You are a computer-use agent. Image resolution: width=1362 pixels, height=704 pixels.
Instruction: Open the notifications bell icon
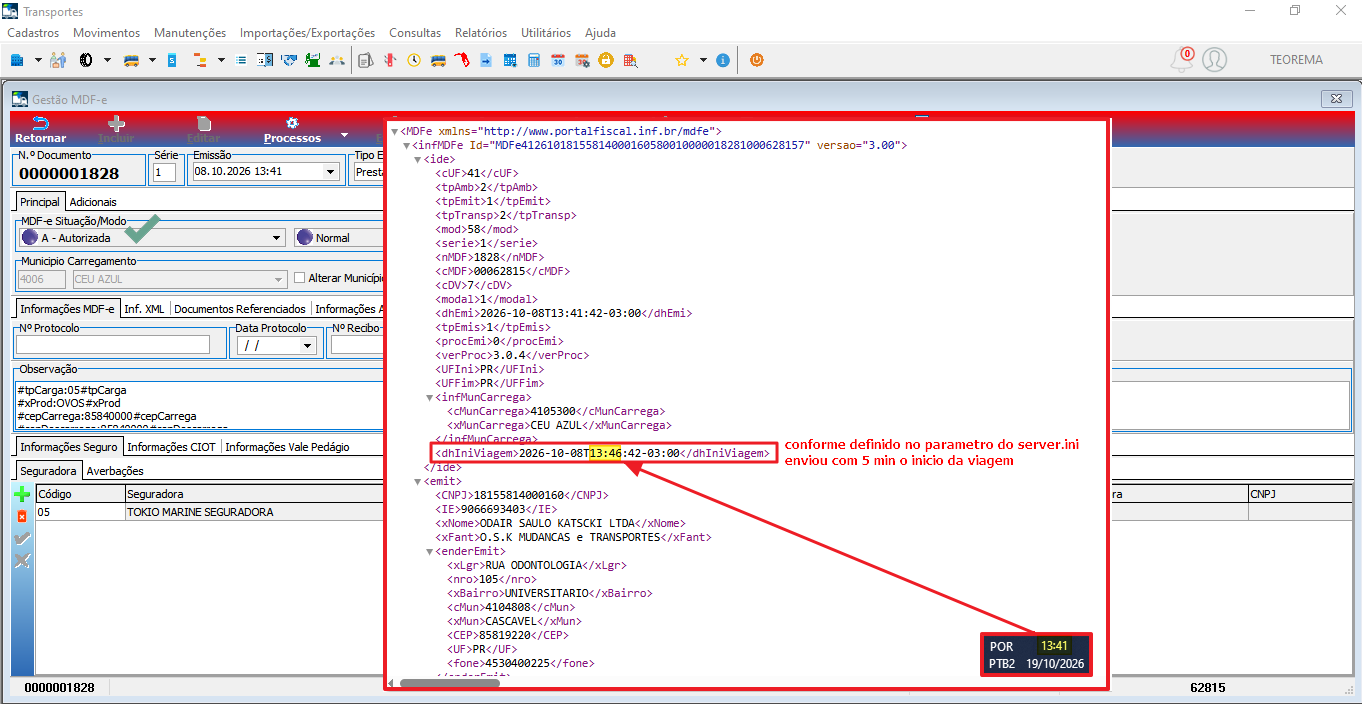[x=1182, y=60]
